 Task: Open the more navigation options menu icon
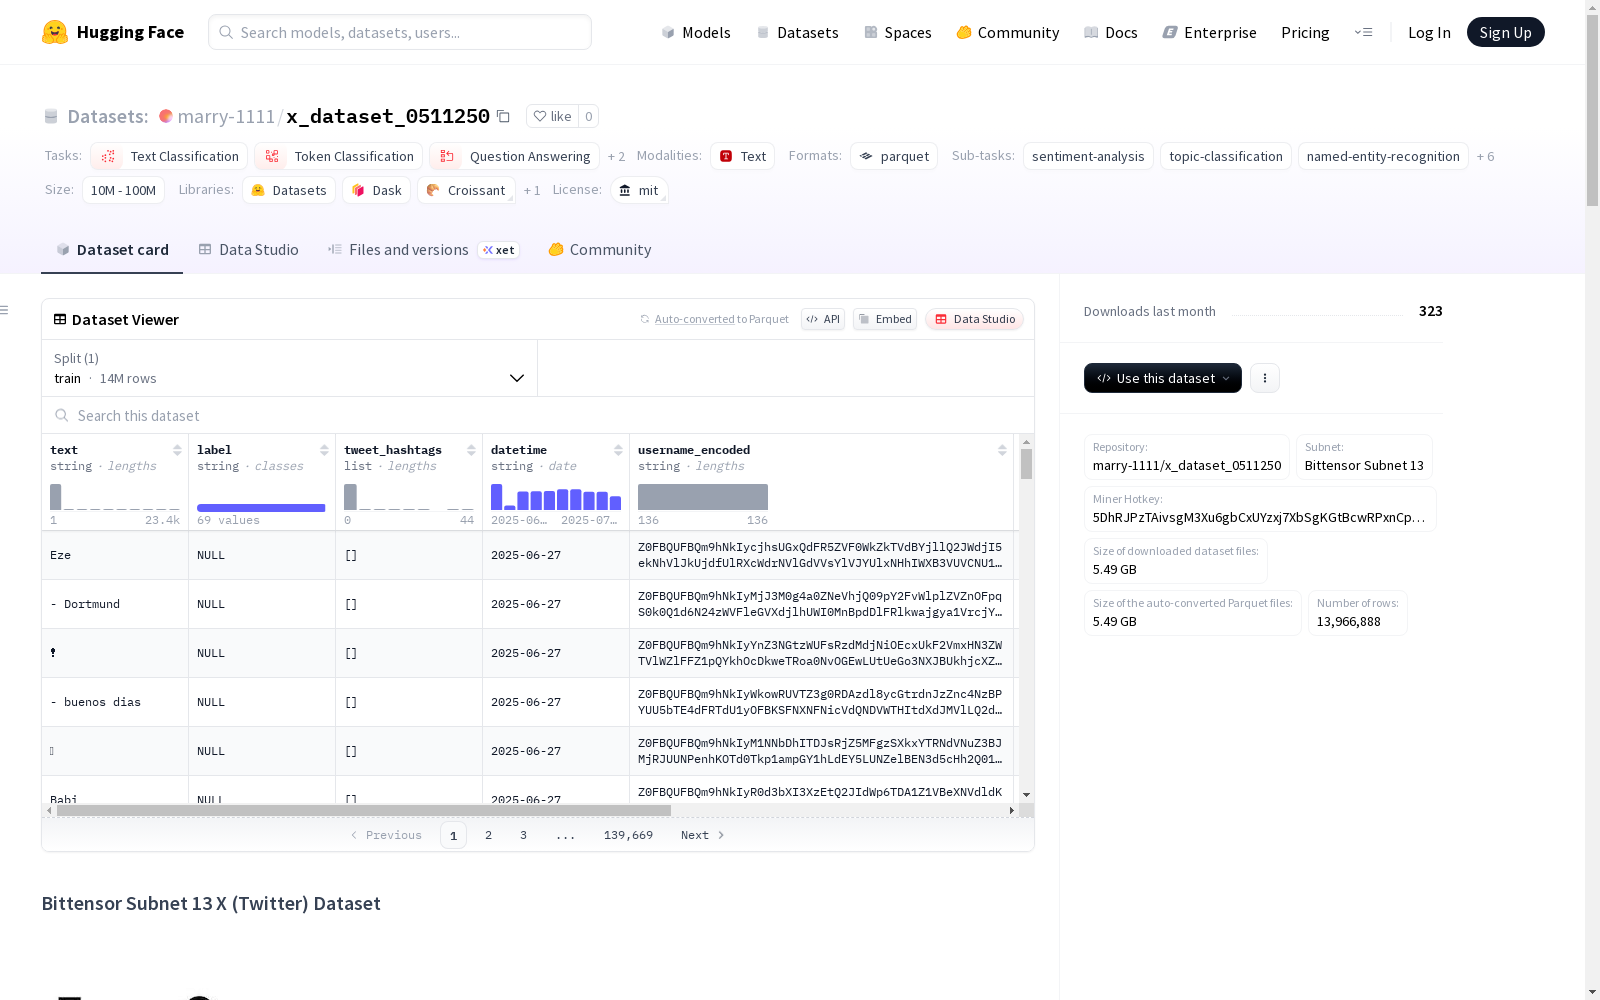pyautogui.click(x=1363, y=32)
